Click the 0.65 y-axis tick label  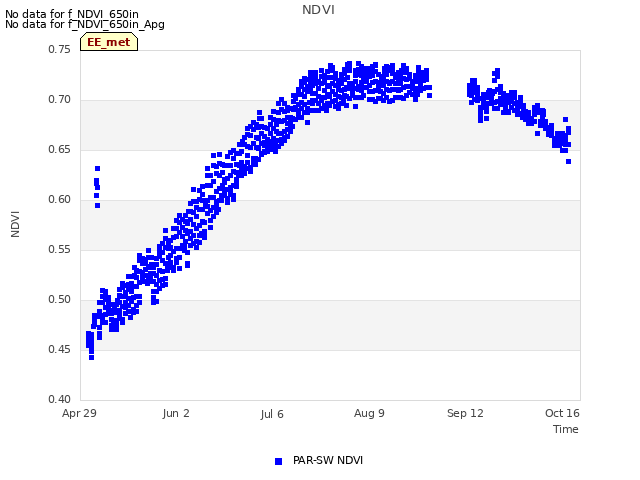60,149
